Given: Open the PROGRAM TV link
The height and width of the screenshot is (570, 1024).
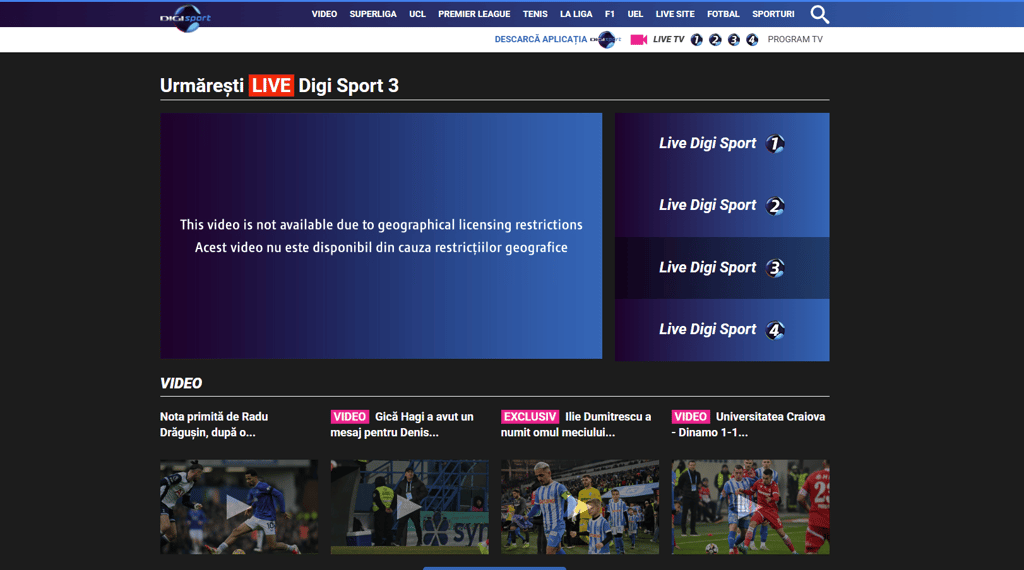Looking at the screenshot, I should click(795, 39).
